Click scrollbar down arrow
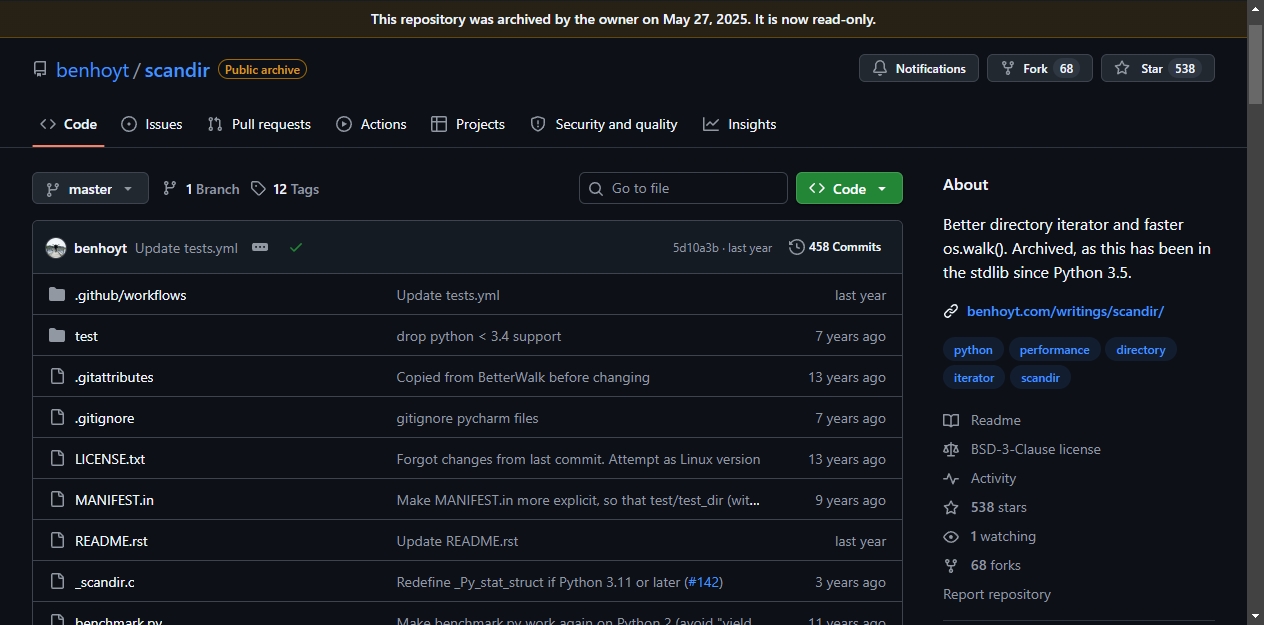 [1255, 616]
